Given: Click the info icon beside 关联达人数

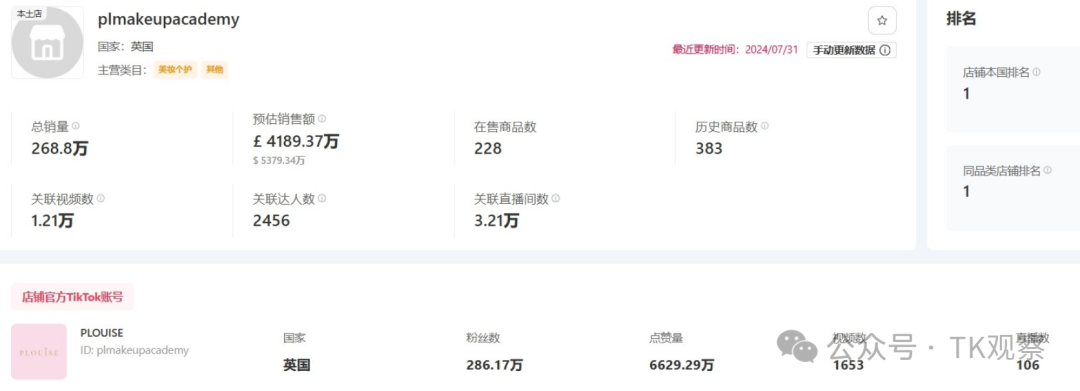Looking at the screenshot, I should click(x=322, y=198).
